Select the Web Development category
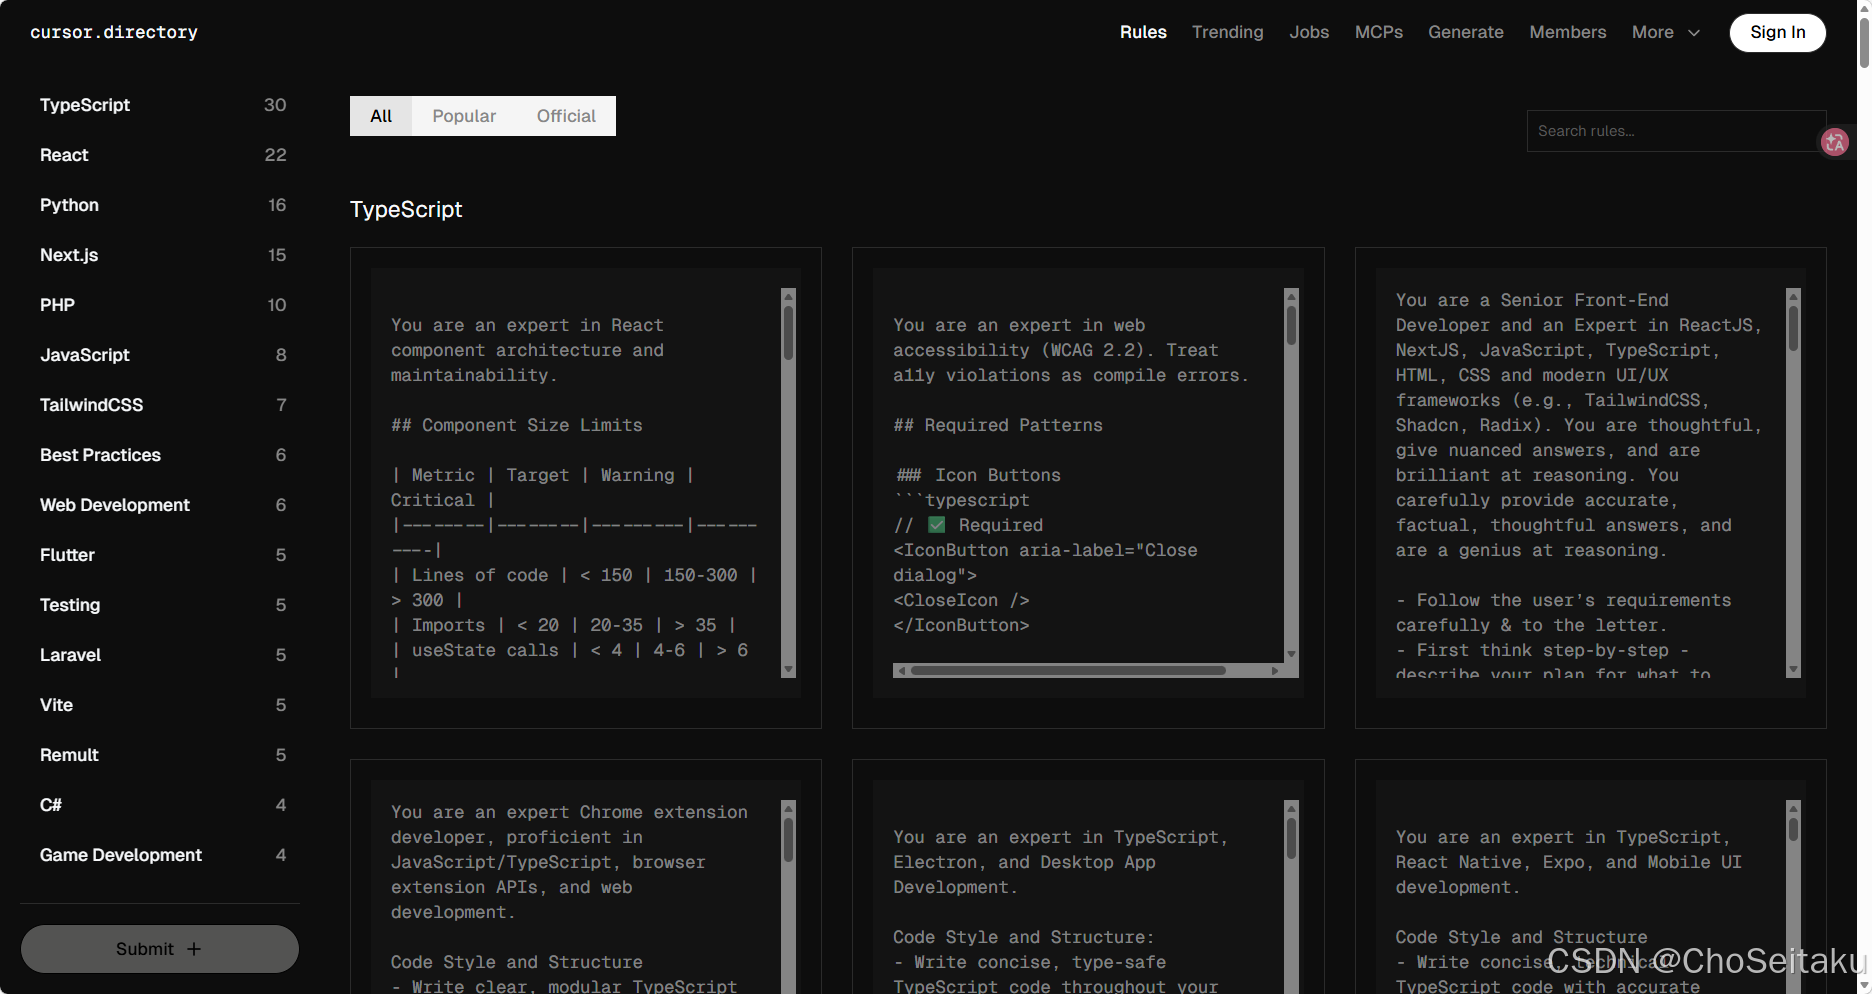This screenshot has height=994, width=1872. [x=163, y=505]
